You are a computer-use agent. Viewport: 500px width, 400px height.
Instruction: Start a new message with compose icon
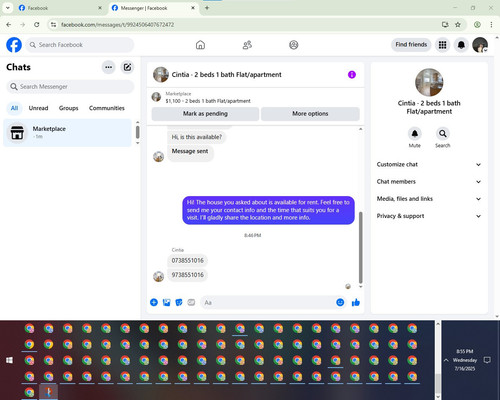click(127, 67)
